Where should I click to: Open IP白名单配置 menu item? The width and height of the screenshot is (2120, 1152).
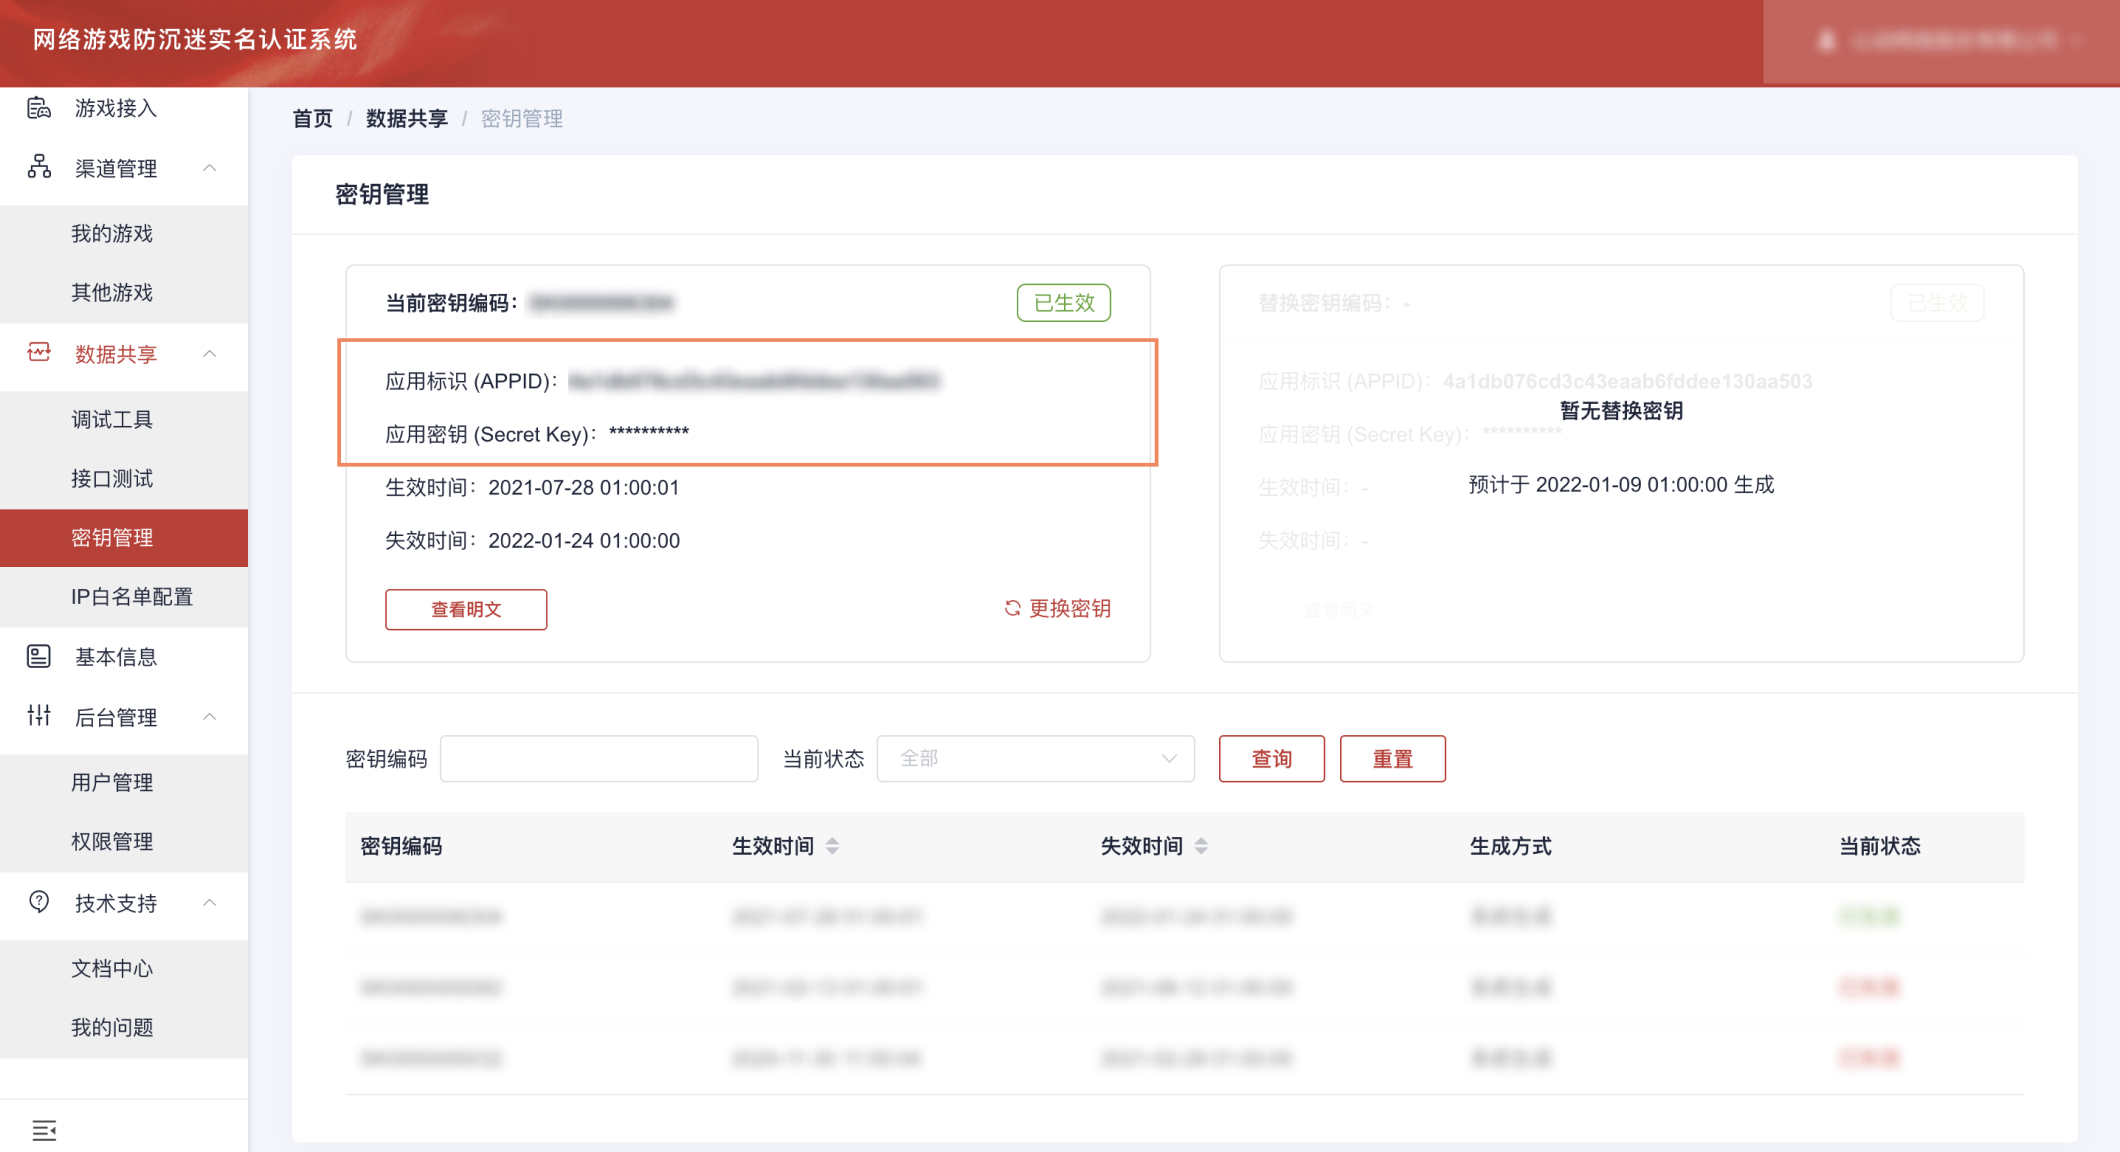pos(132,596)
